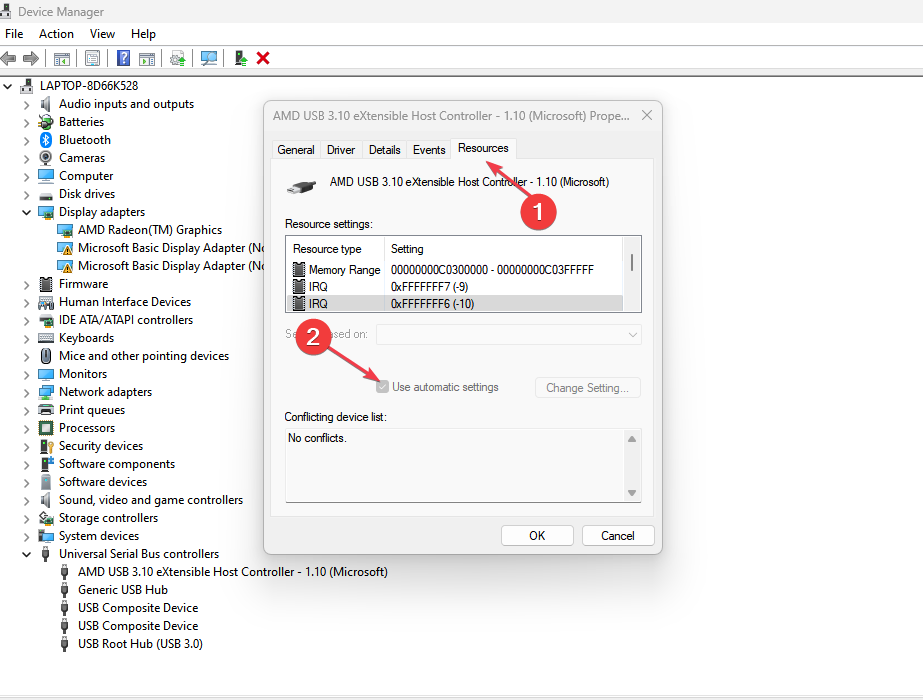Click the gear with green arrow toolbar icon
The height and width of the screenshot is (700, 923).
click(x=178, y=58)
